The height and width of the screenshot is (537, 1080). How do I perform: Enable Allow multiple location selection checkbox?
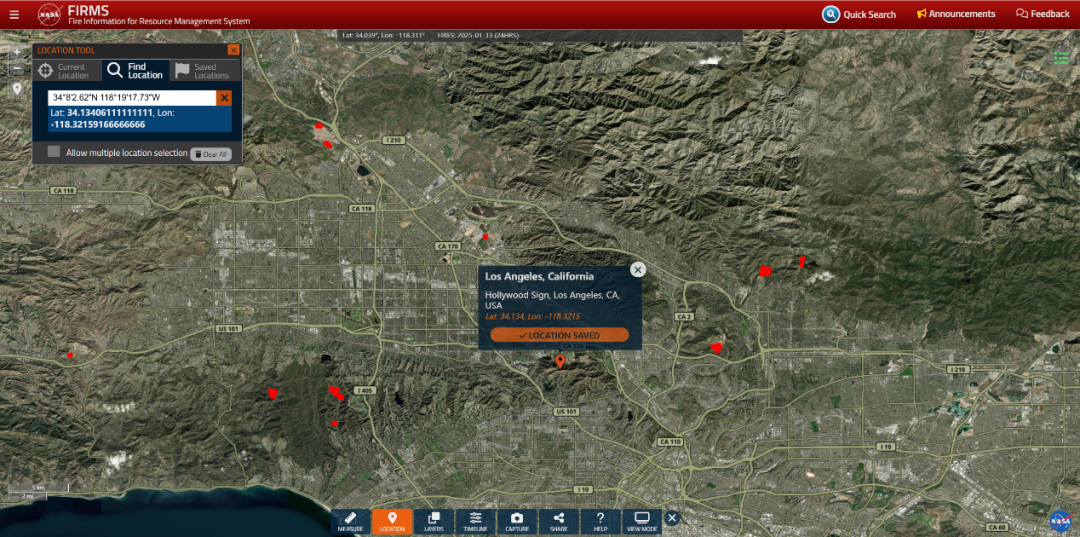[x=54, y=152]
